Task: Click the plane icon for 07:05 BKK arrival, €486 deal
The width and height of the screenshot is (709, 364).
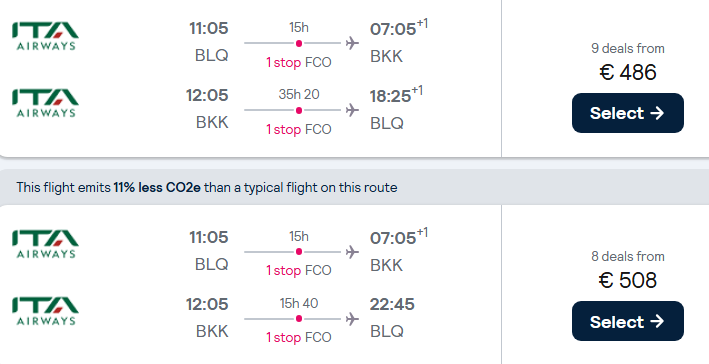Action: [352, 43]
